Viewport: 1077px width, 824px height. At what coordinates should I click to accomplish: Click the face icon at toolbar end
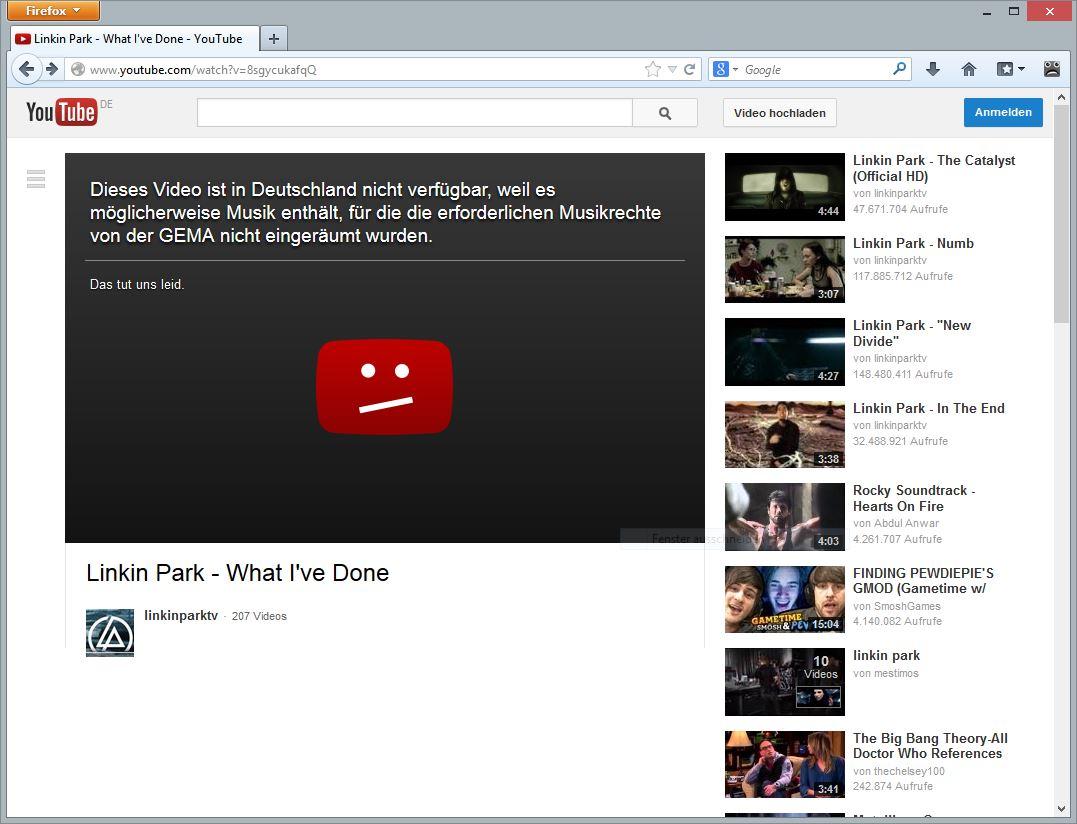[1052, 69]
